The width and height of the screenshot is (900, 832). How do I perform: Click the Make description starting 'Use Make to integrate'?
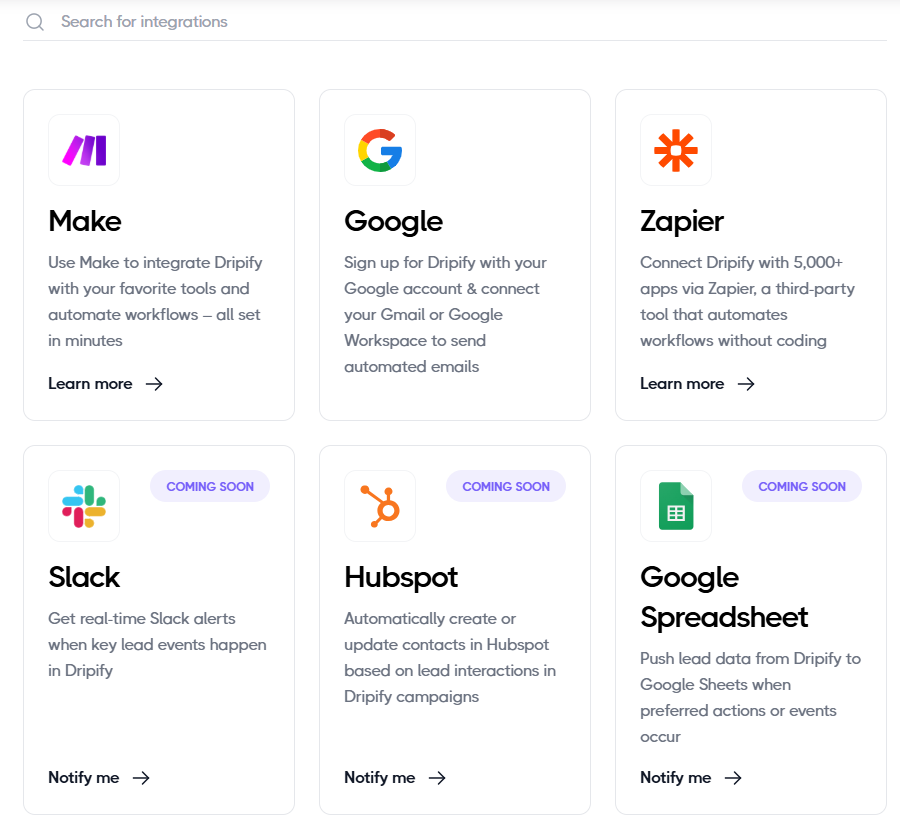pos(155,302)
